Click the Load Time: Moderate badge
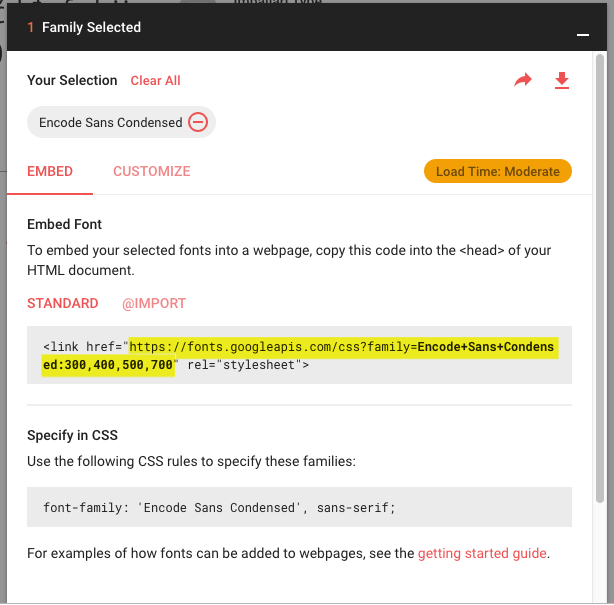Image resolution: width=614 pixels, height=605 pixels. 497,171
